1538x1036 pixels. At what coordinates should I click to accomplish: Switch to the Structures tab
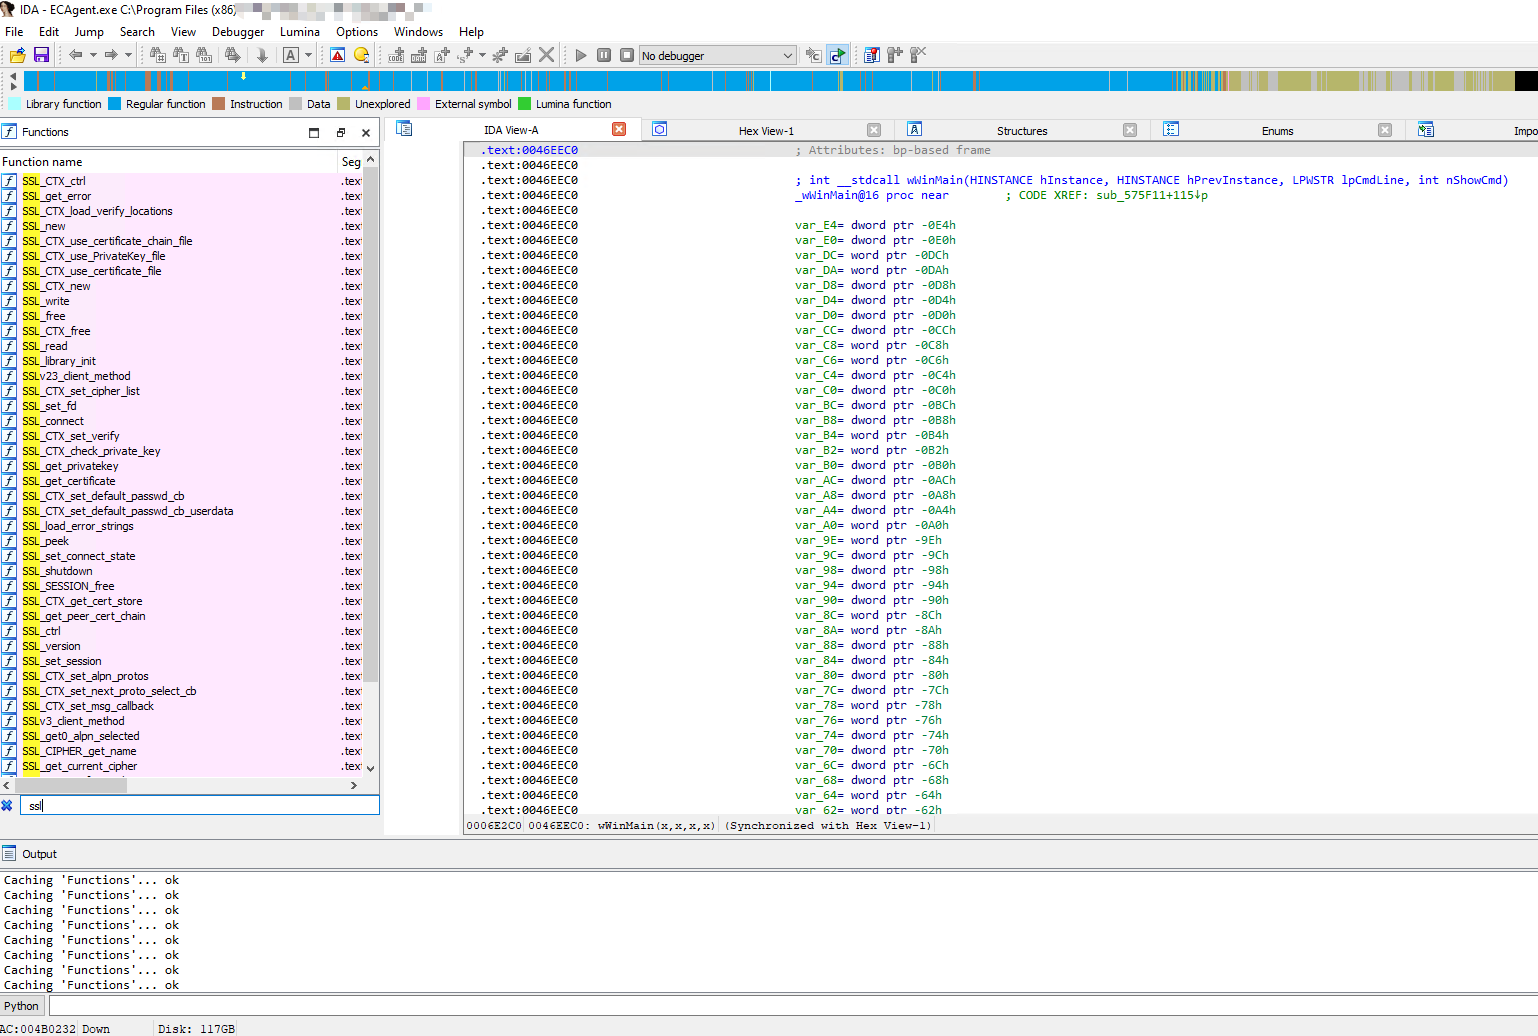pyautogui.click(x=1022, y=131)
